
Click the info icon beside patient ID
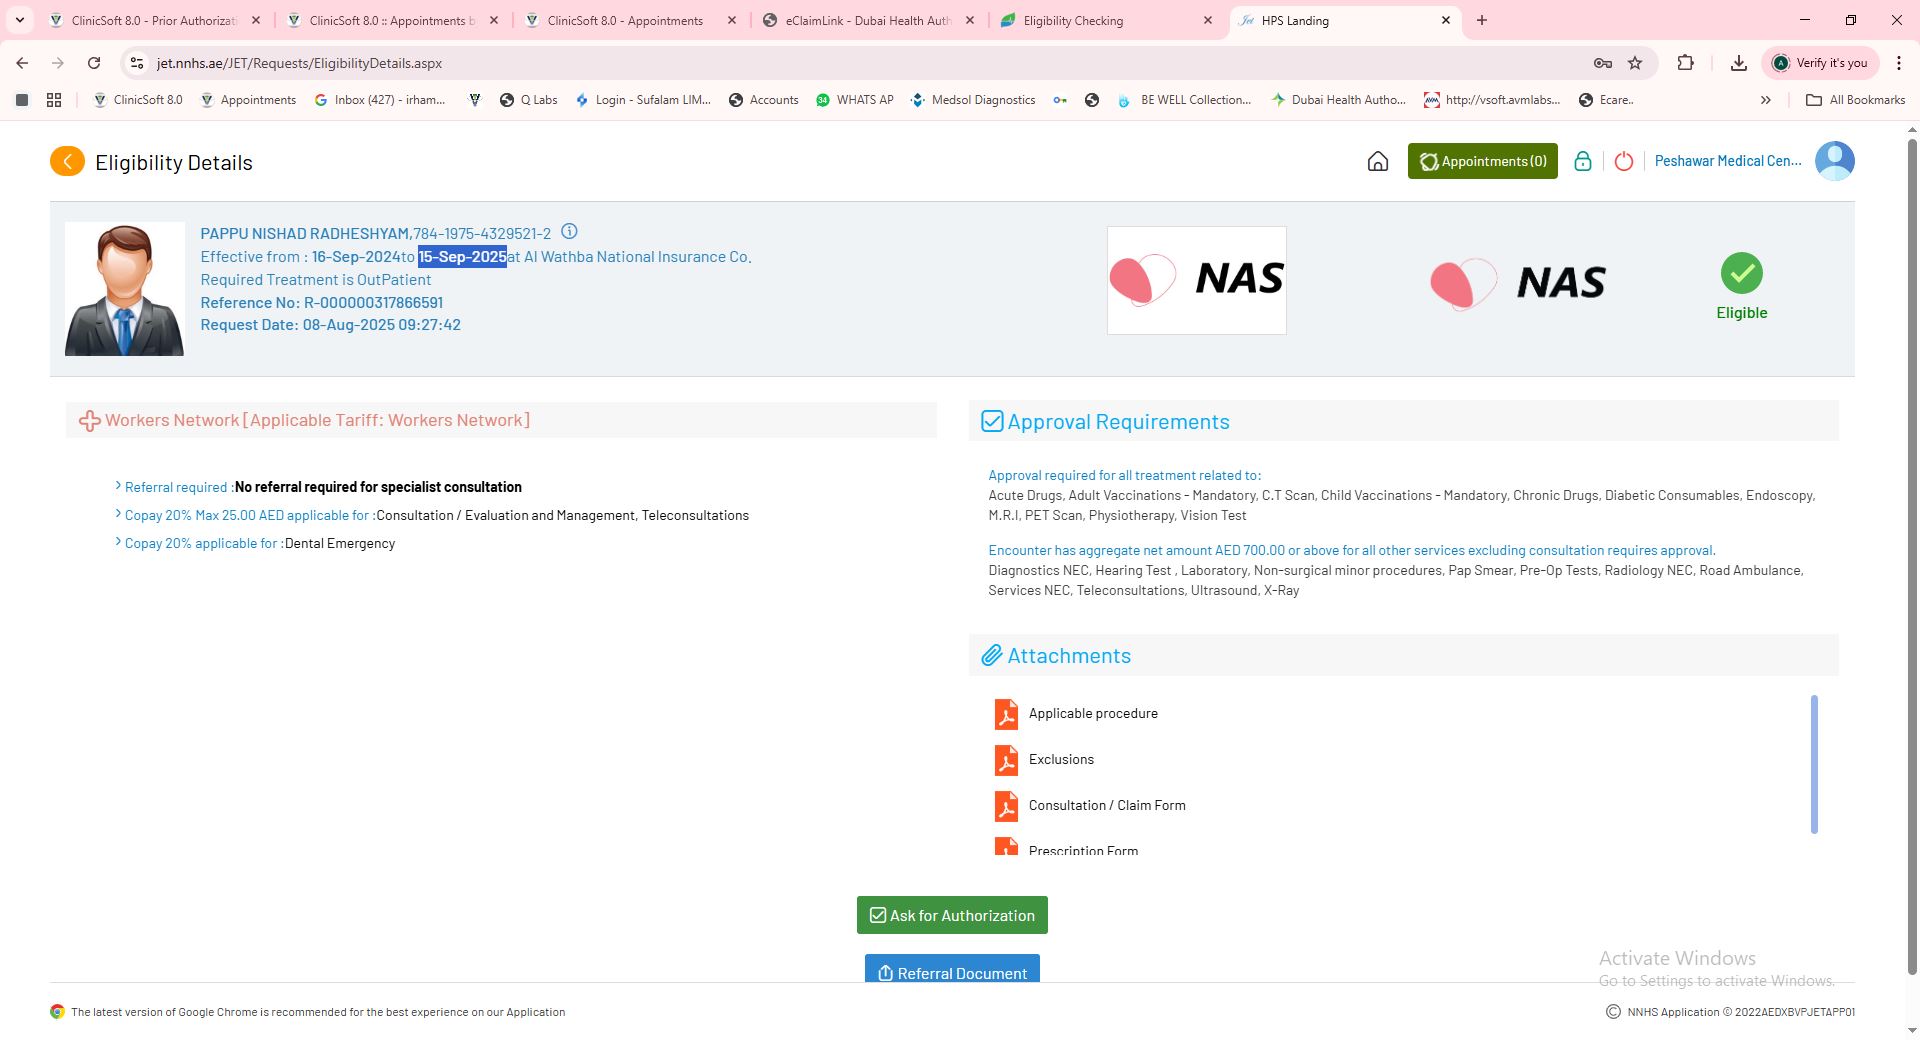pos(569,232)
